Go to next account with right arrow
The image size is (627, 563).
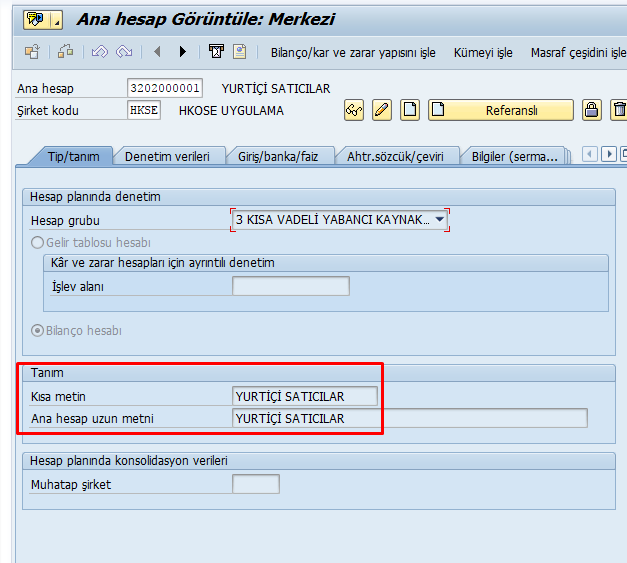(183, 52)
